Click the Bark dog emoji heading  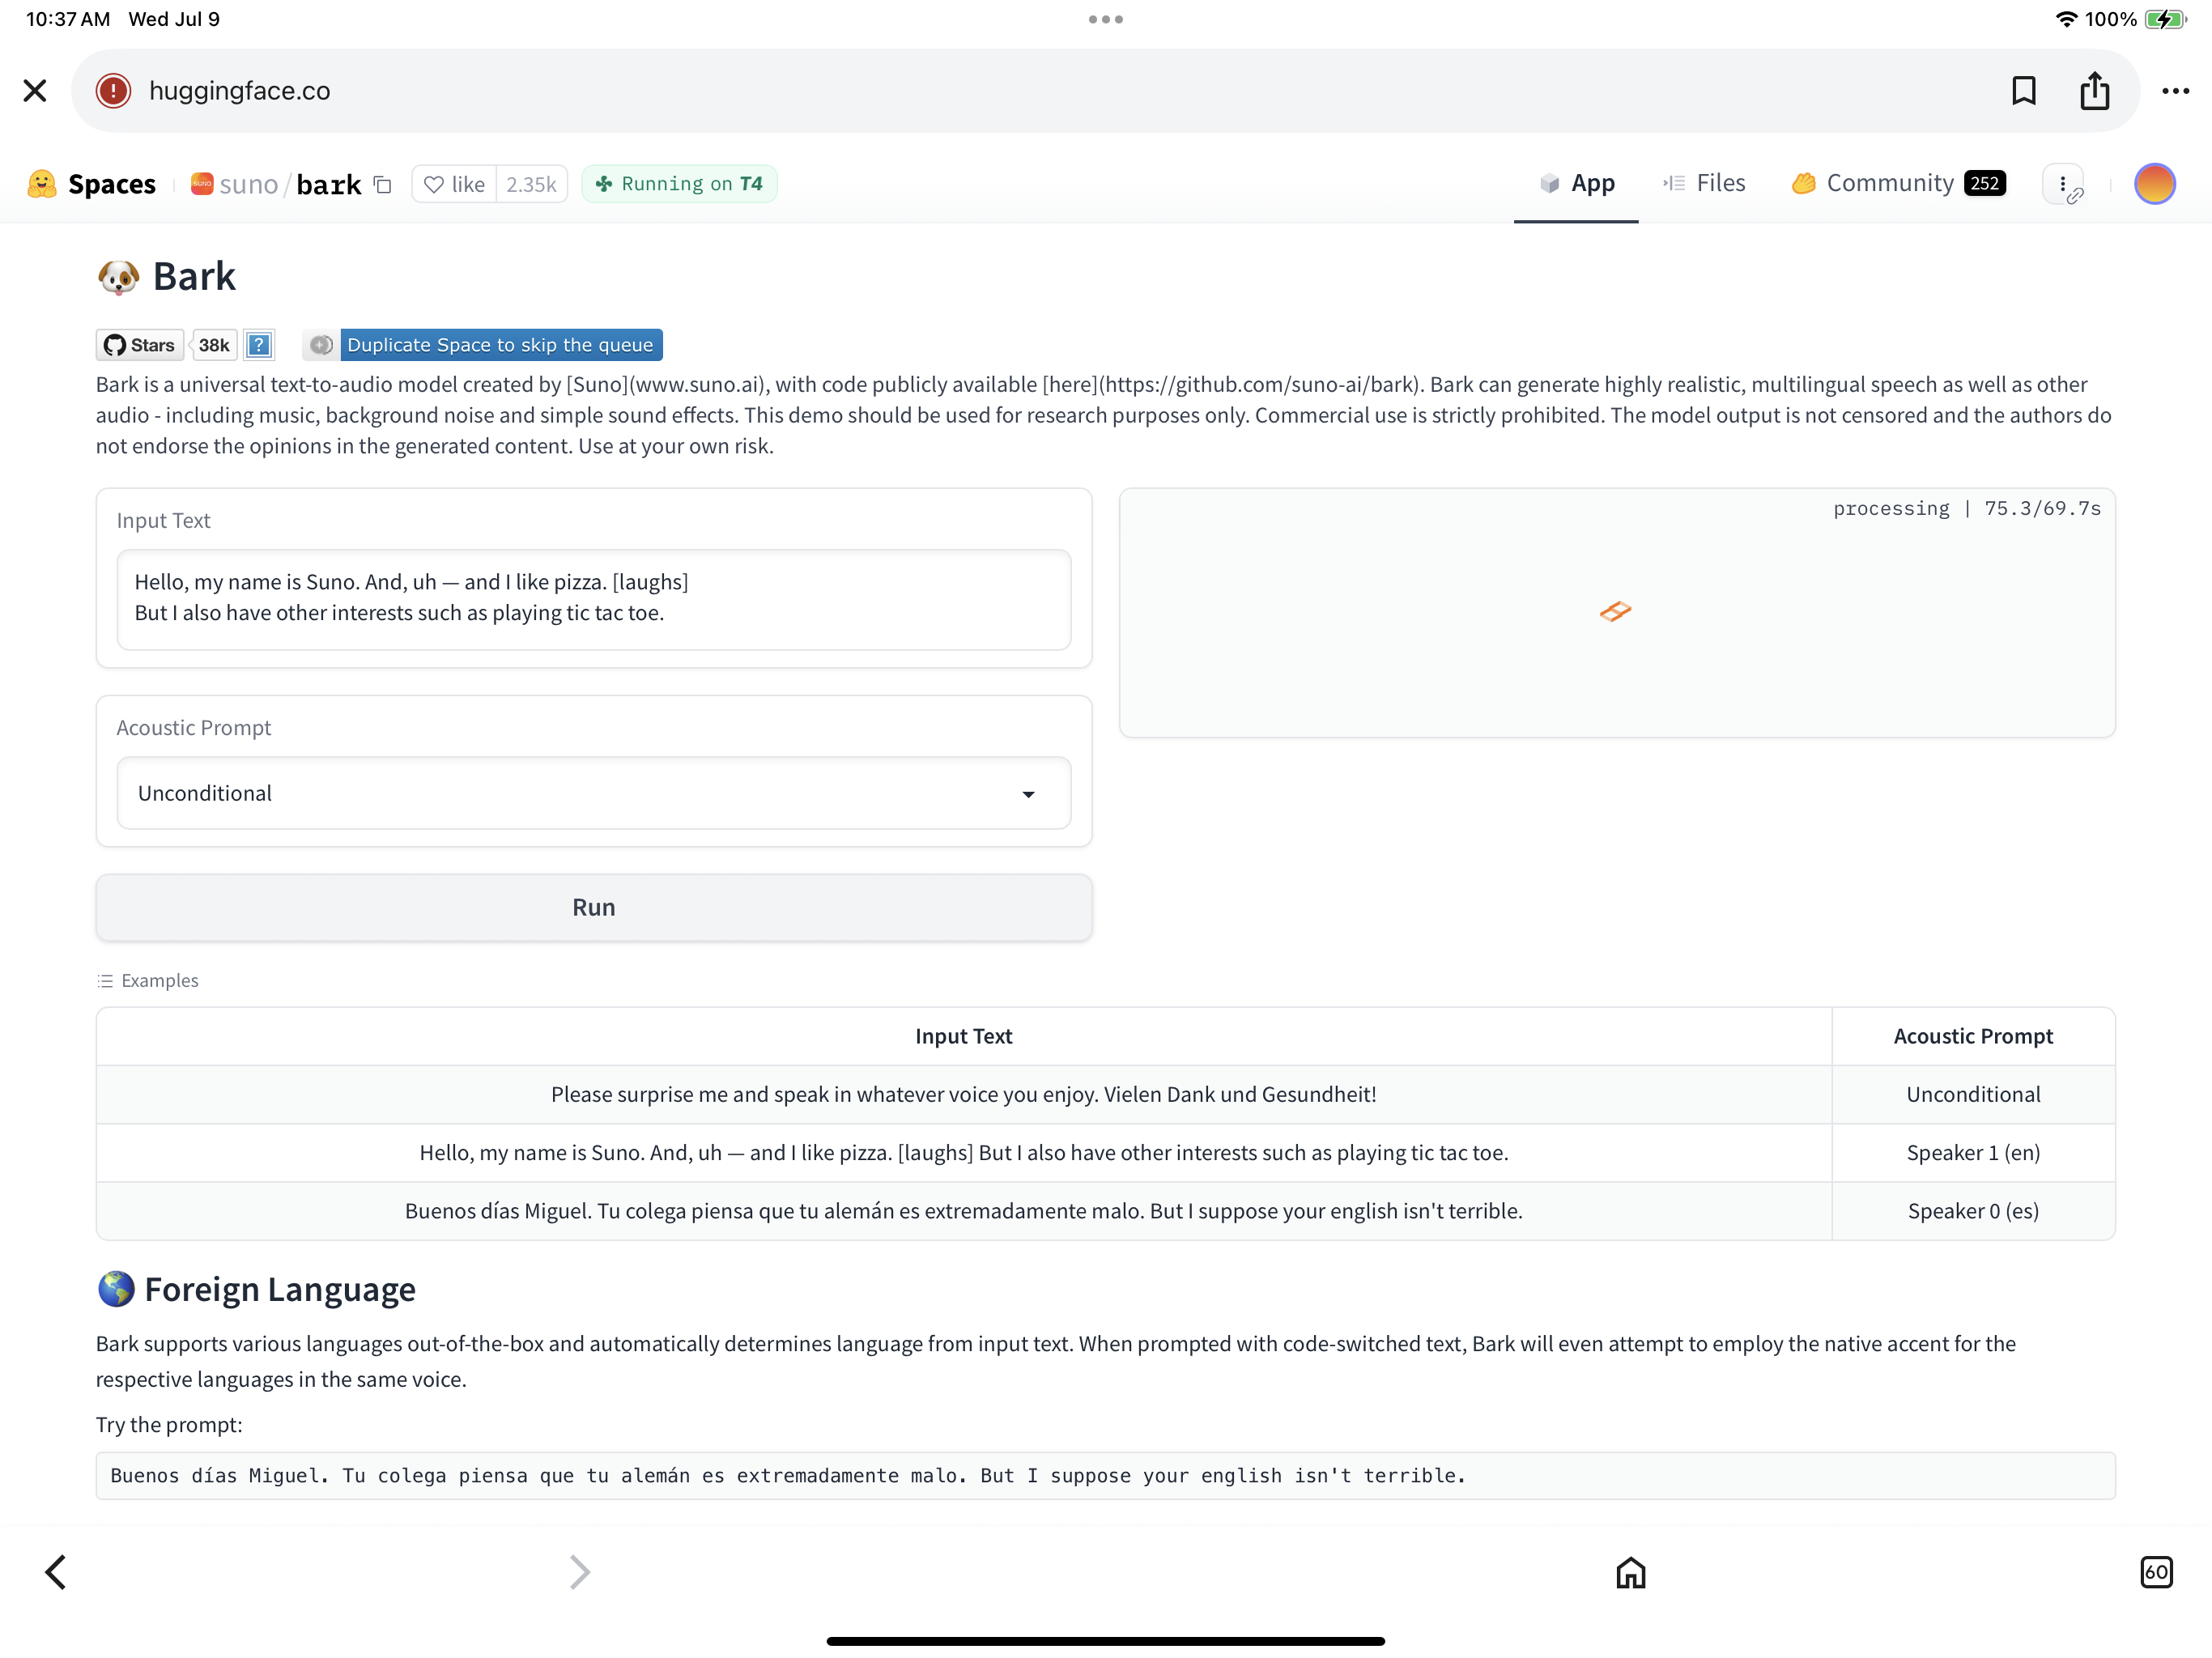coord(166,276)
